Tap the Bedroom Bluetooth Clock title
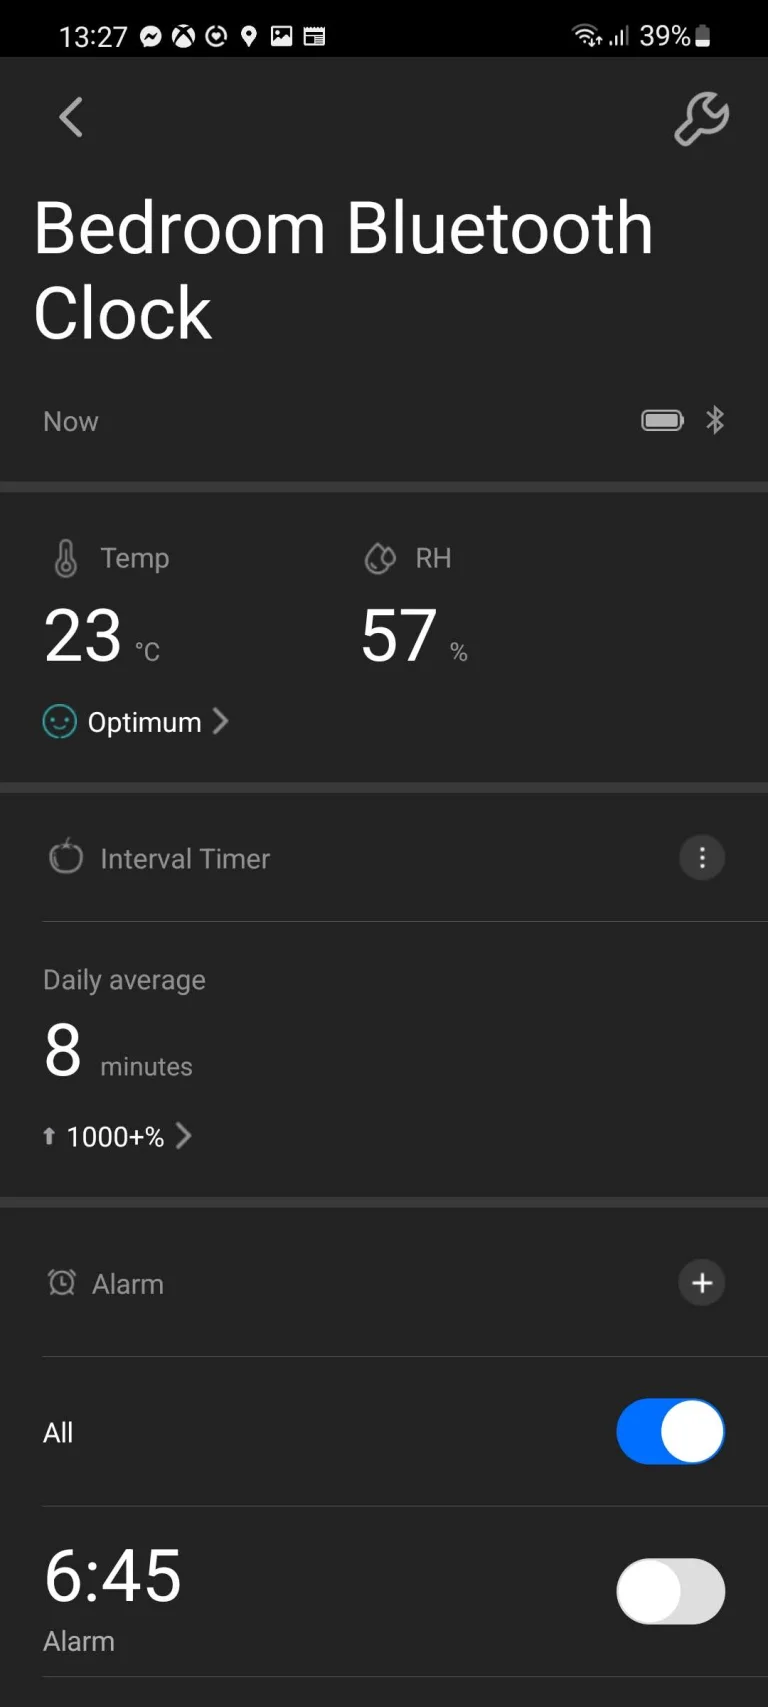This screenshot has width=768, height=1707. (343, 270)
